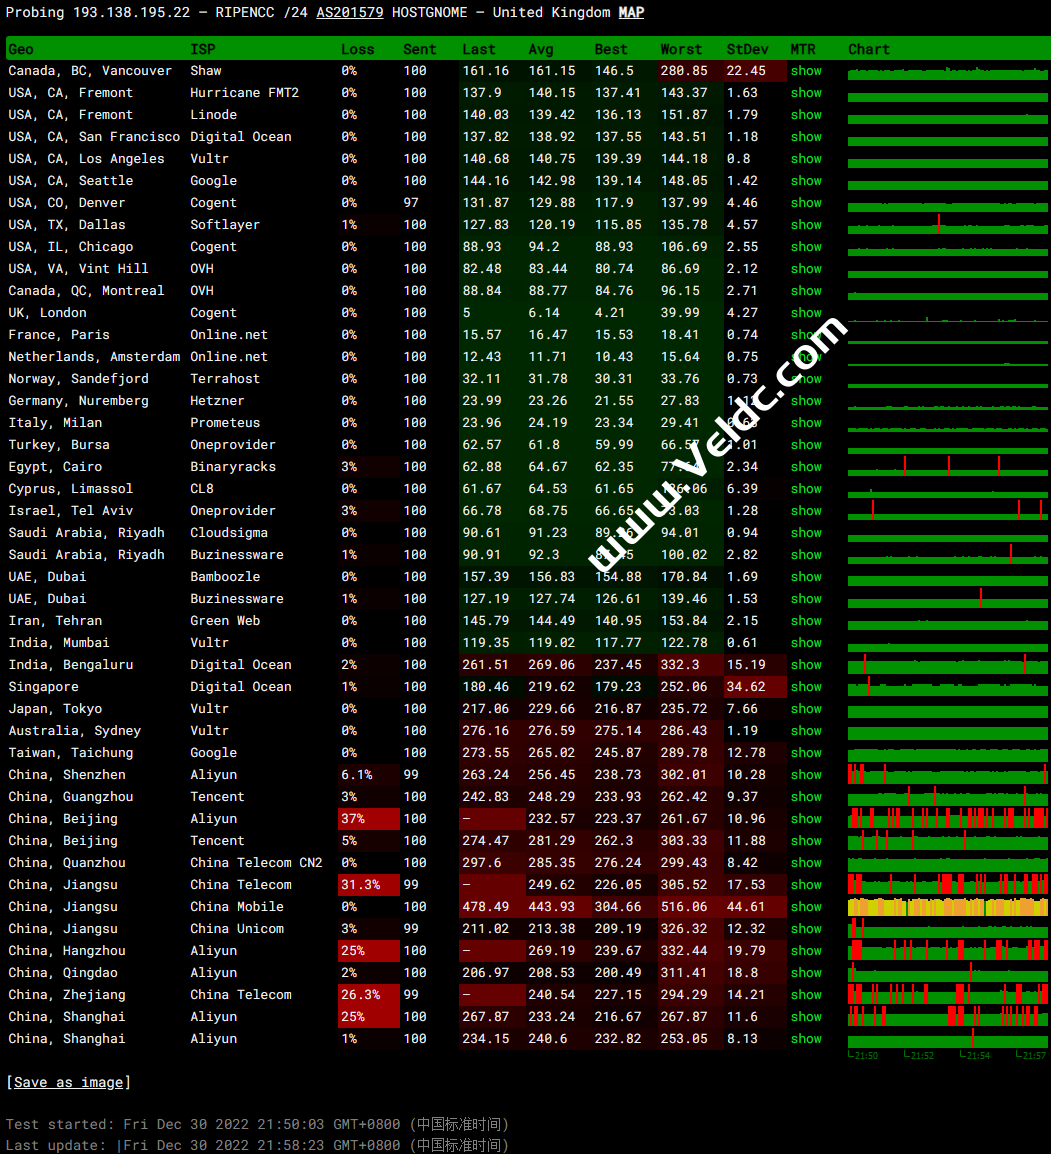Show MTR for San Francisco Digital Ocean
The image size is (1051, 1154).
pos(806,137)
